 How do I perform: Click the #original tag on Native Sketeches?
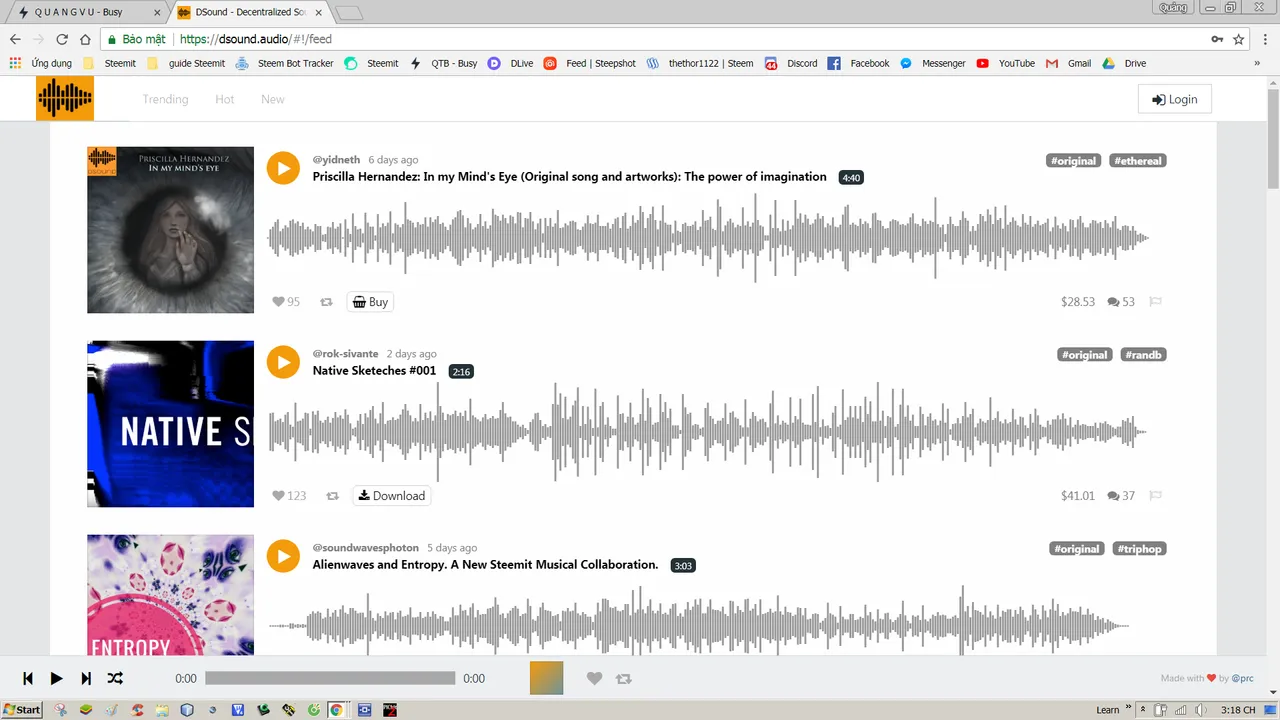click(1085, 355)
